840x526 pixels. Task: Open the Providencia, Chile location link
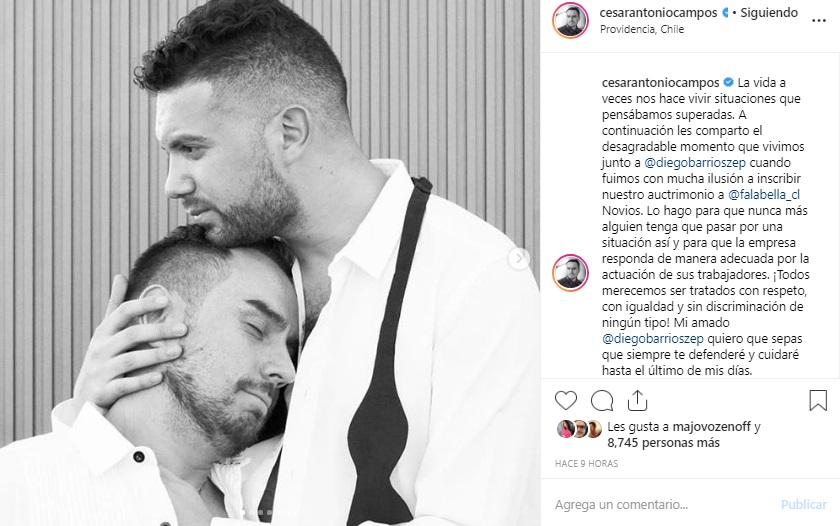[x=642, y=29]
